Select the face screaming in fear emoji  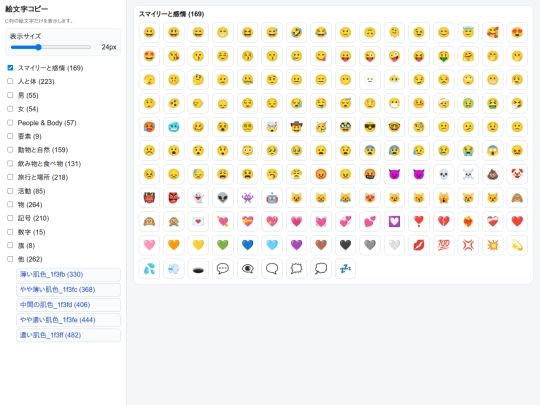(x=492, y=150)
